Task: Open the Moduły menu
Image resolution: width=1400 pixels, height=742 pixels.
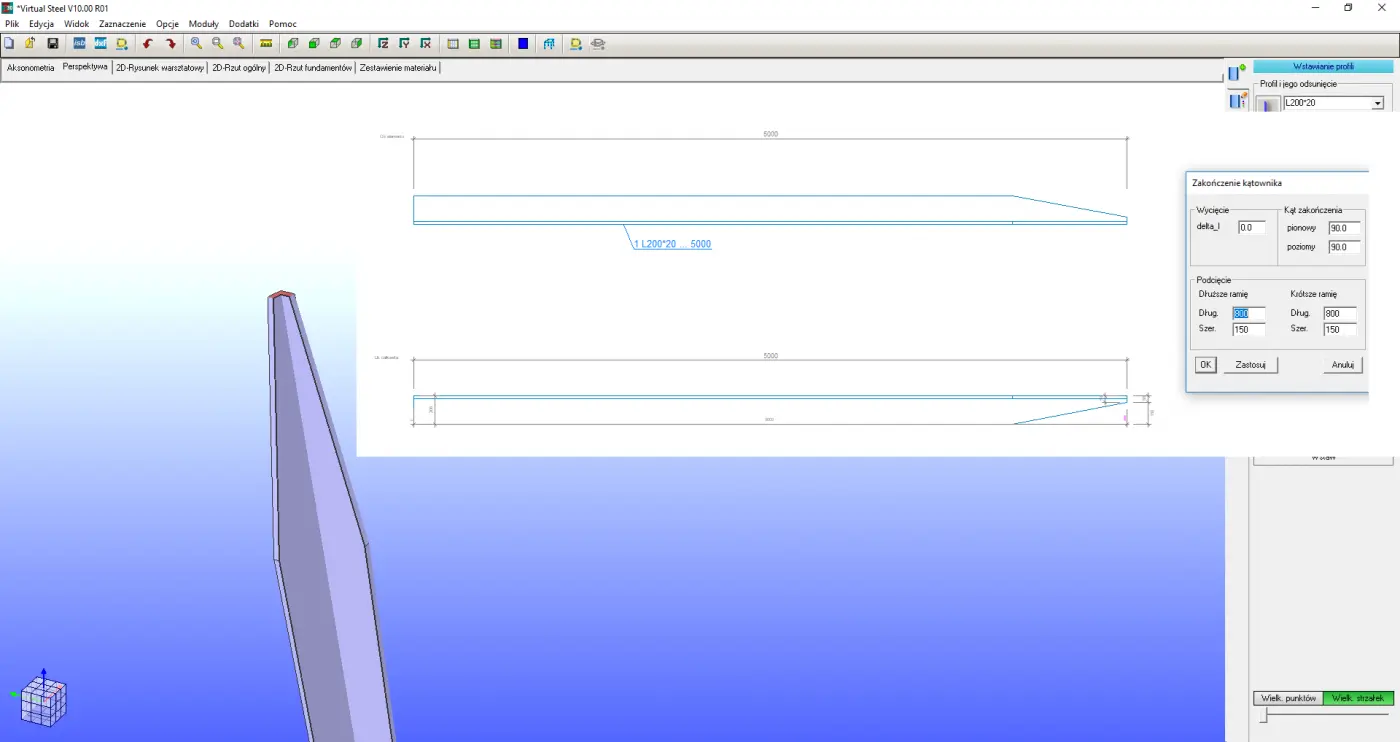Action: (203, 23)
